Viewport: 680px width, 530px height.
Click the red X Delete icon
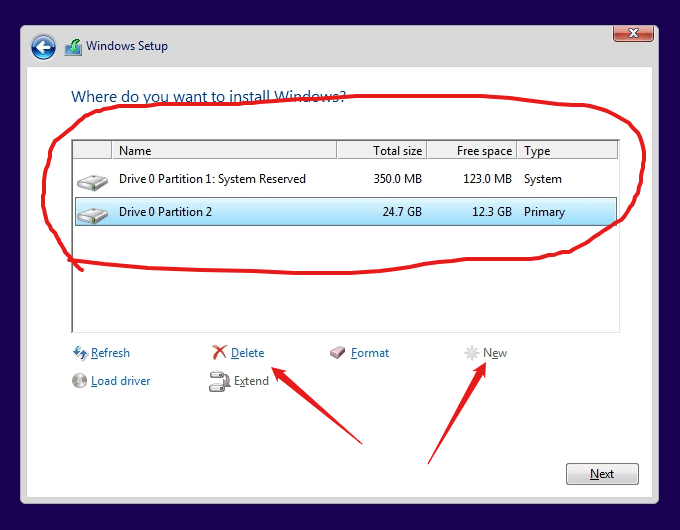tap(219, 352)
